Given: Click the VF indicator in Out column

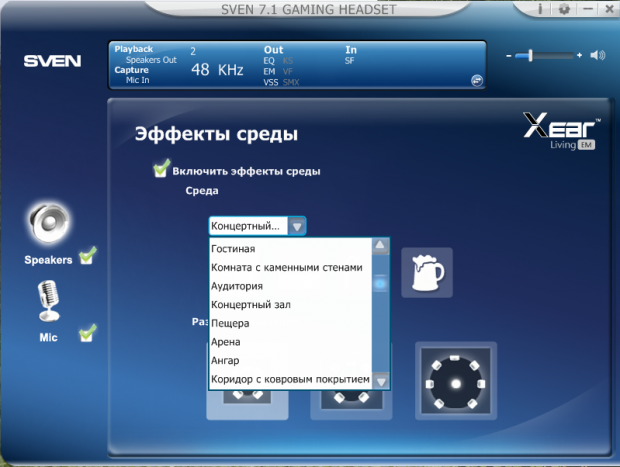Looking at the screenshot, I should tap(287, 72).
